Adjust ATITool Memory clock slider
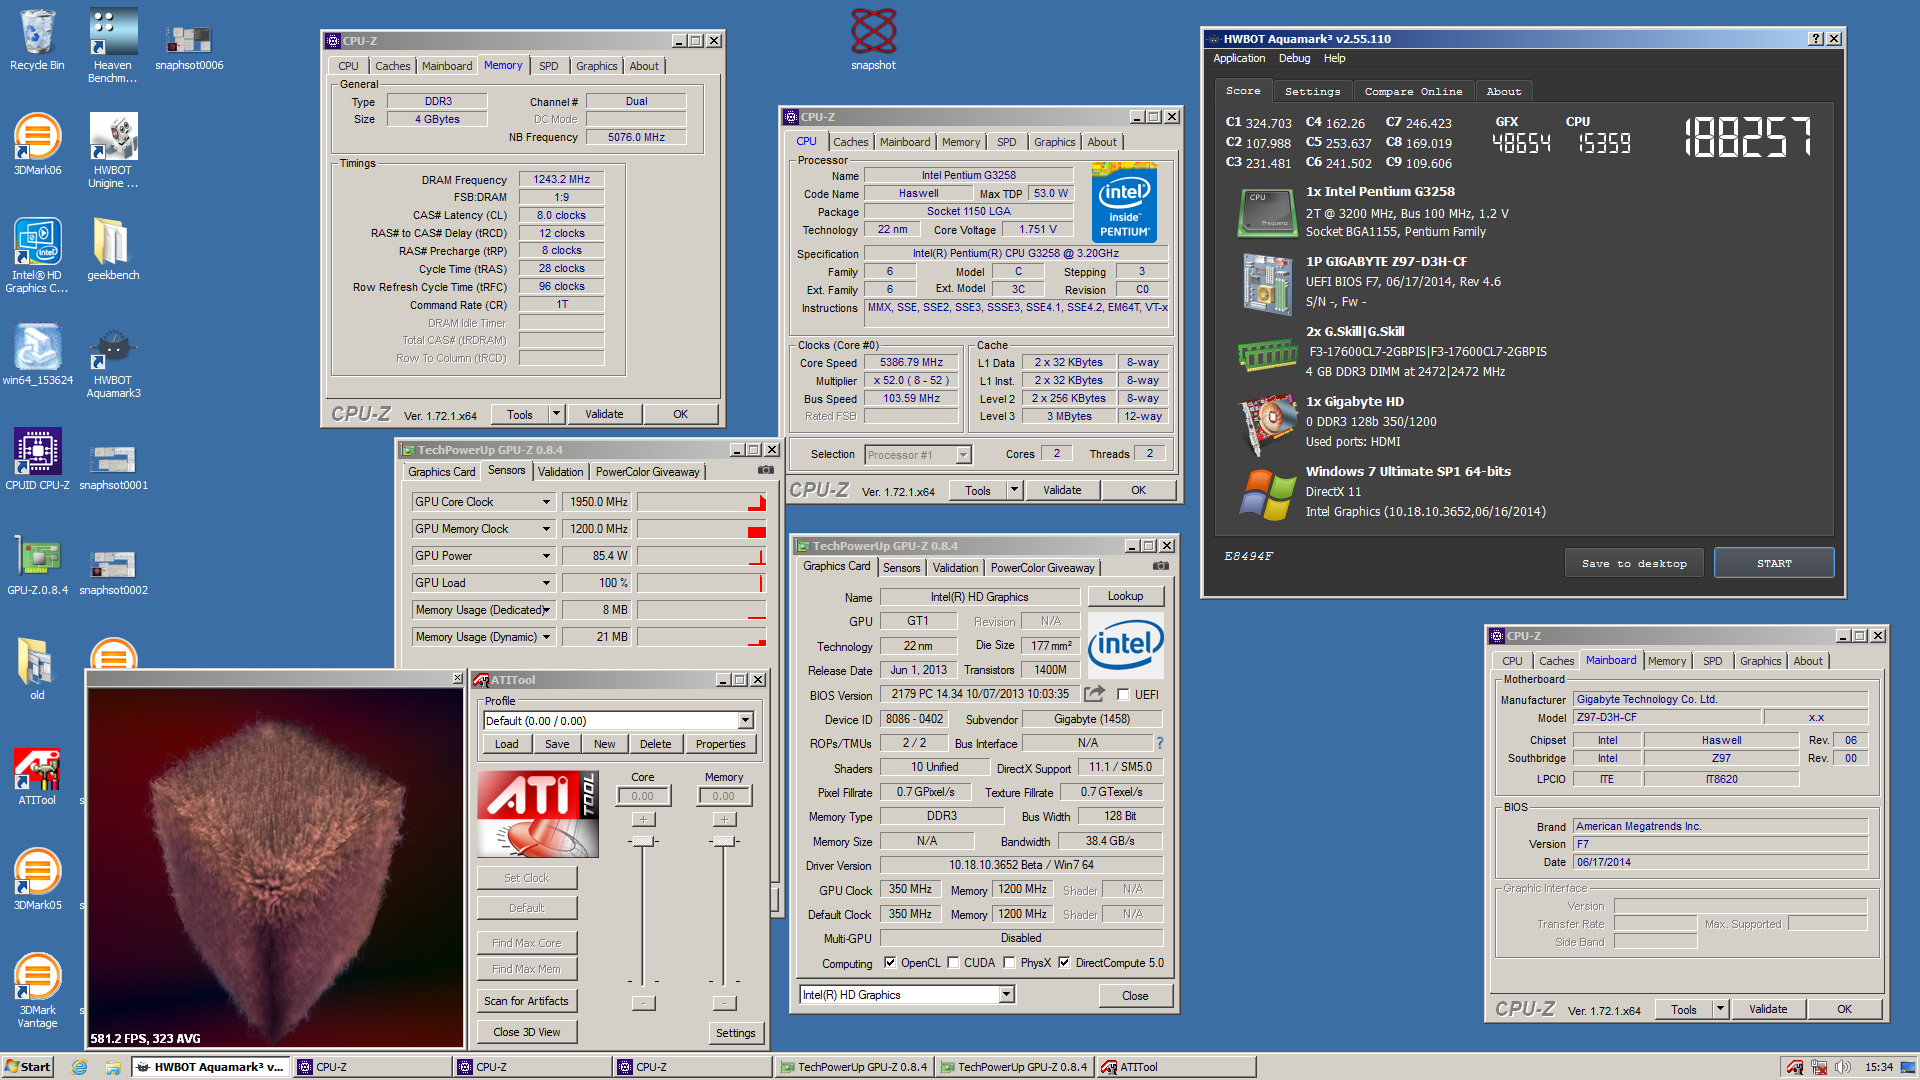This screenshot has width=1920, height=1080. click(x=723, y=841)
